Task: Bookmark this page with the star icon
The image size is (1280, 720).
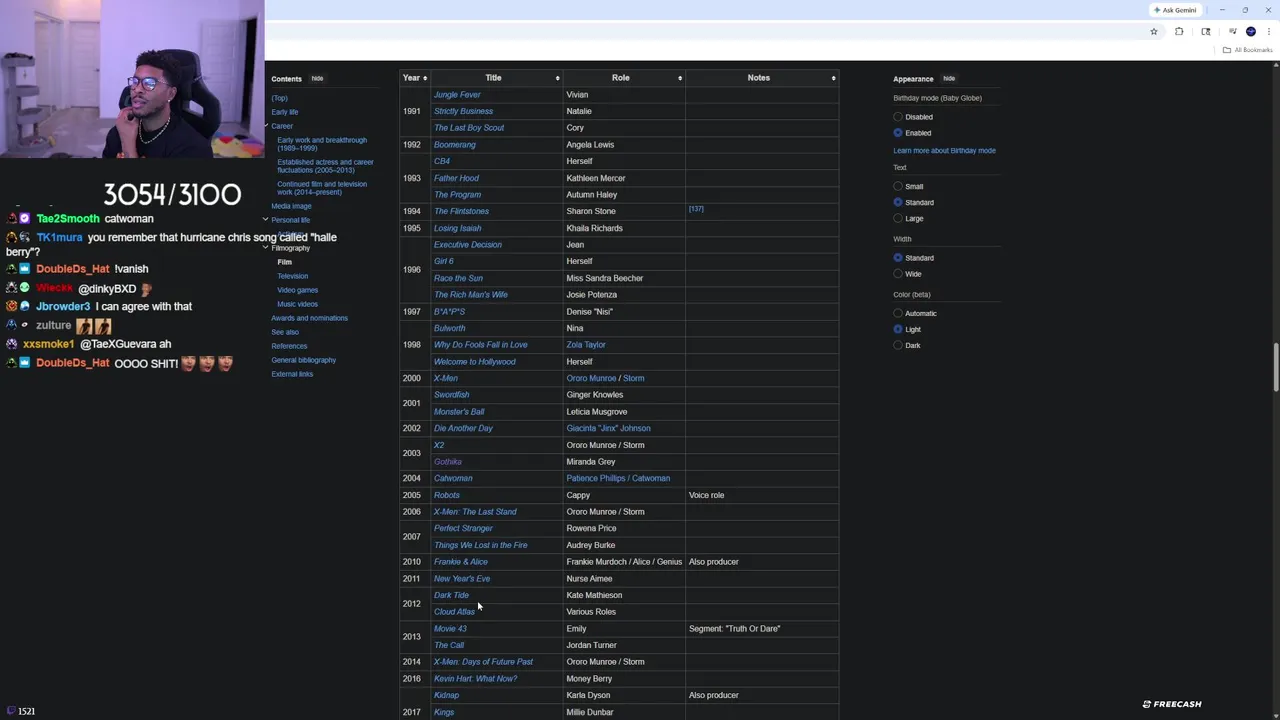Action: tap(1154, 31)
